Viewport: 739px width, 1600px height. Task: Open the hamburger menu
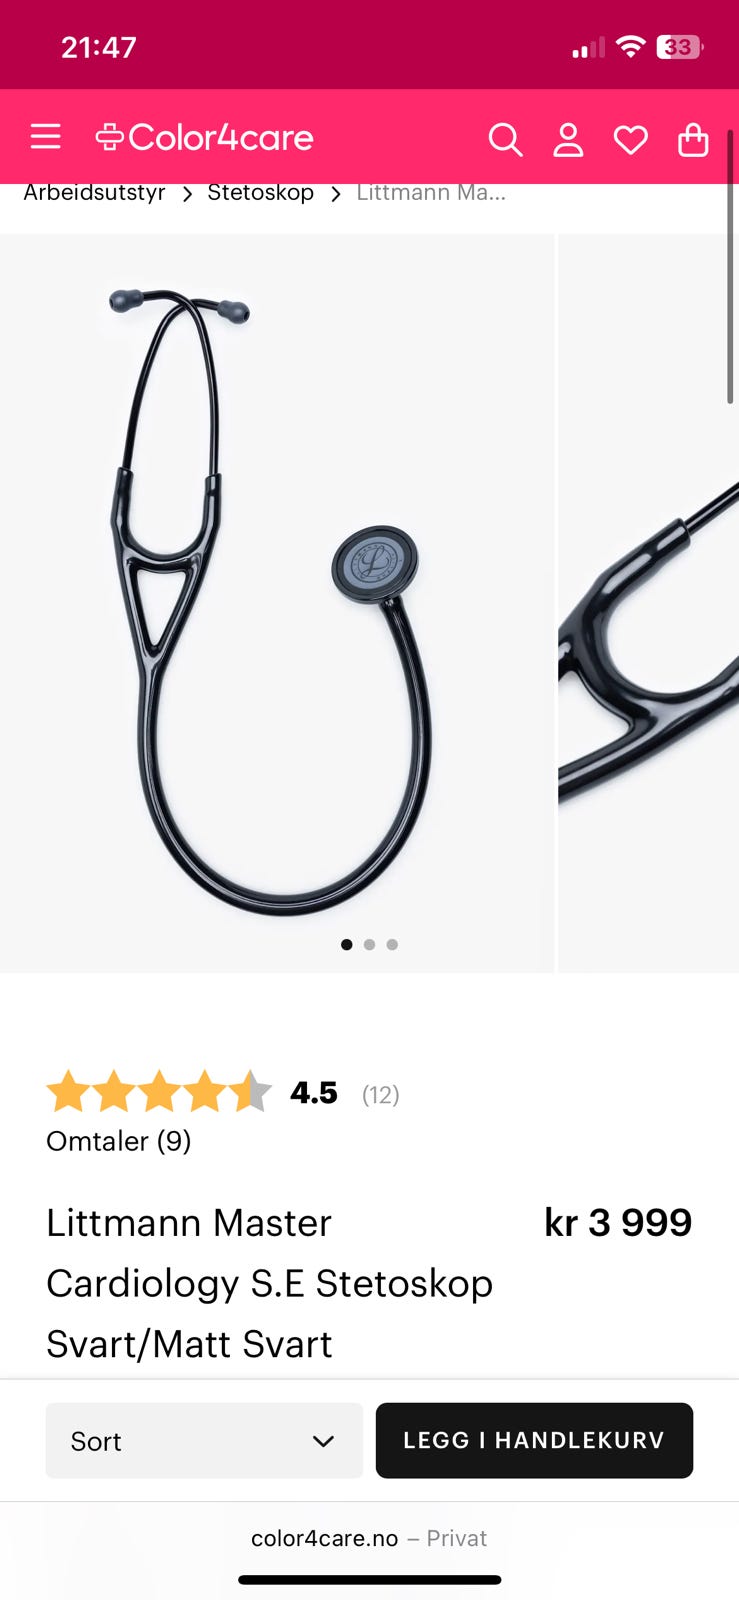46,137
